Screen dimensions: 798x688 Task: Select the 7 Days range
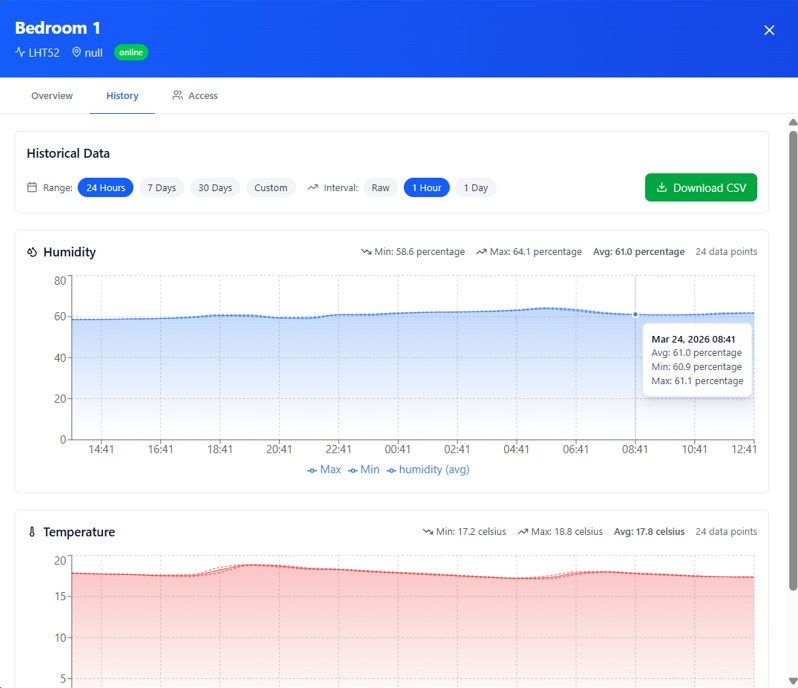[162, 187]
